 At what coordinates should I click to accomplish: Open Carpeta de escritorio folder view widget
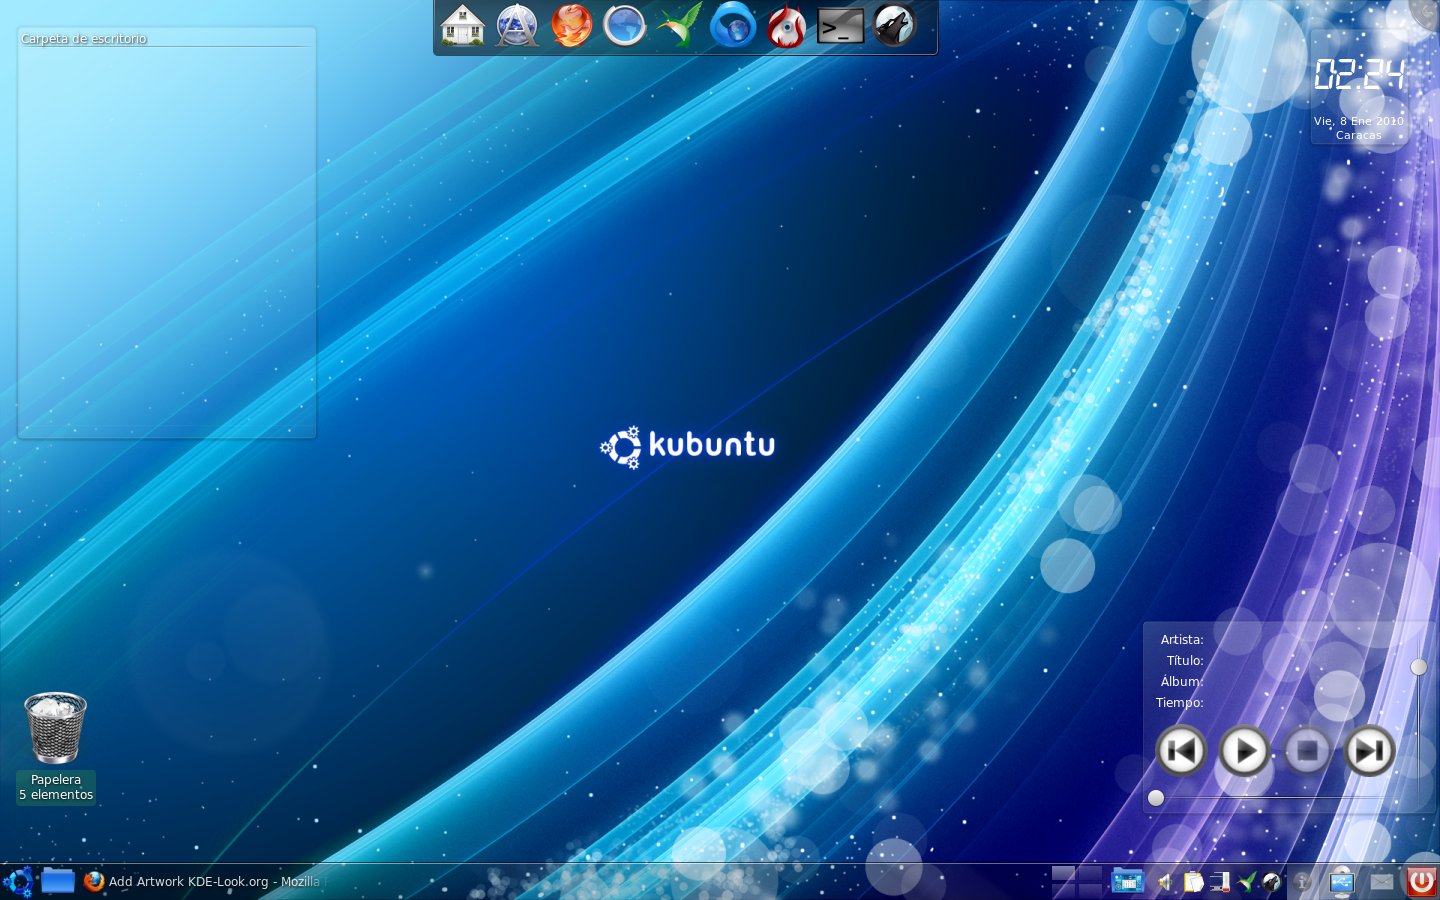point(167,233)
